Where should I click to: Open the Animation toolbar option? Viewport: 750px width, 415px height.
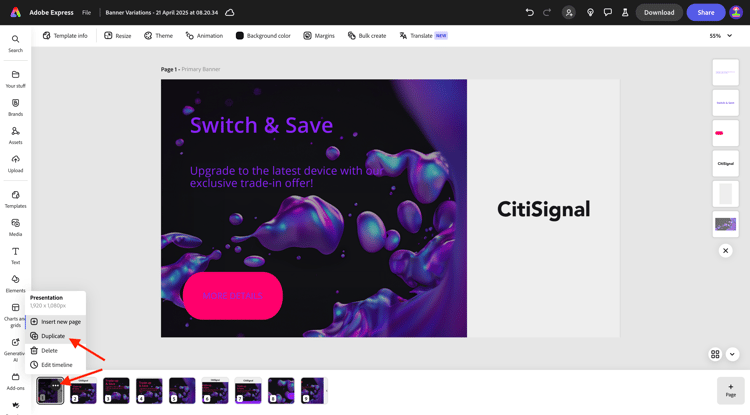pos(204,35)
